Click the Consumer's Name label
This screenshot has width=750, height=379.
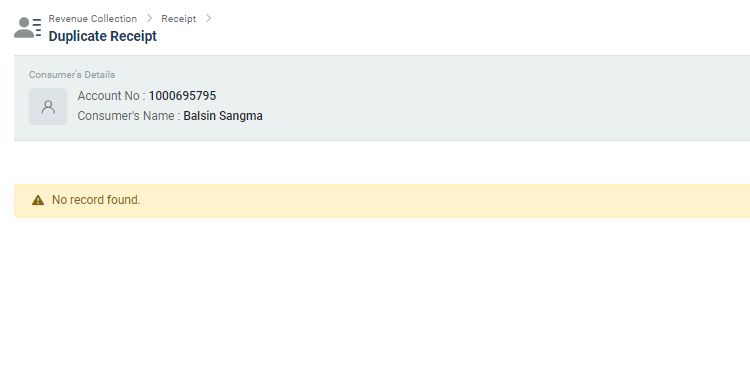[x=126, y=116]
